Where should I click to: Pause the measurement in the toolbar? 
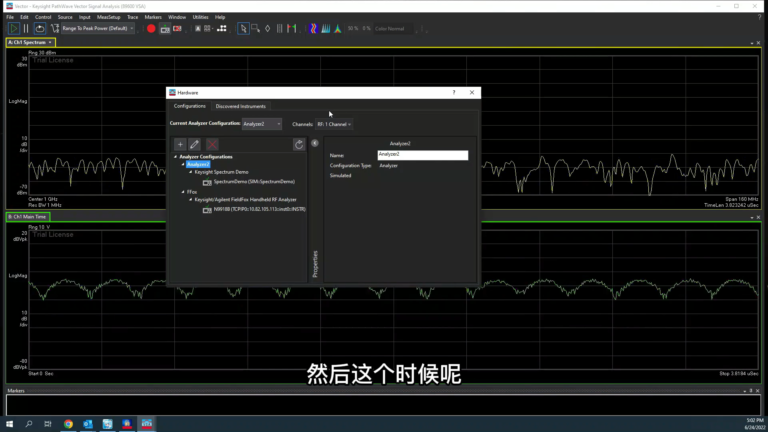pyautogui.click(x=26, y=28)
